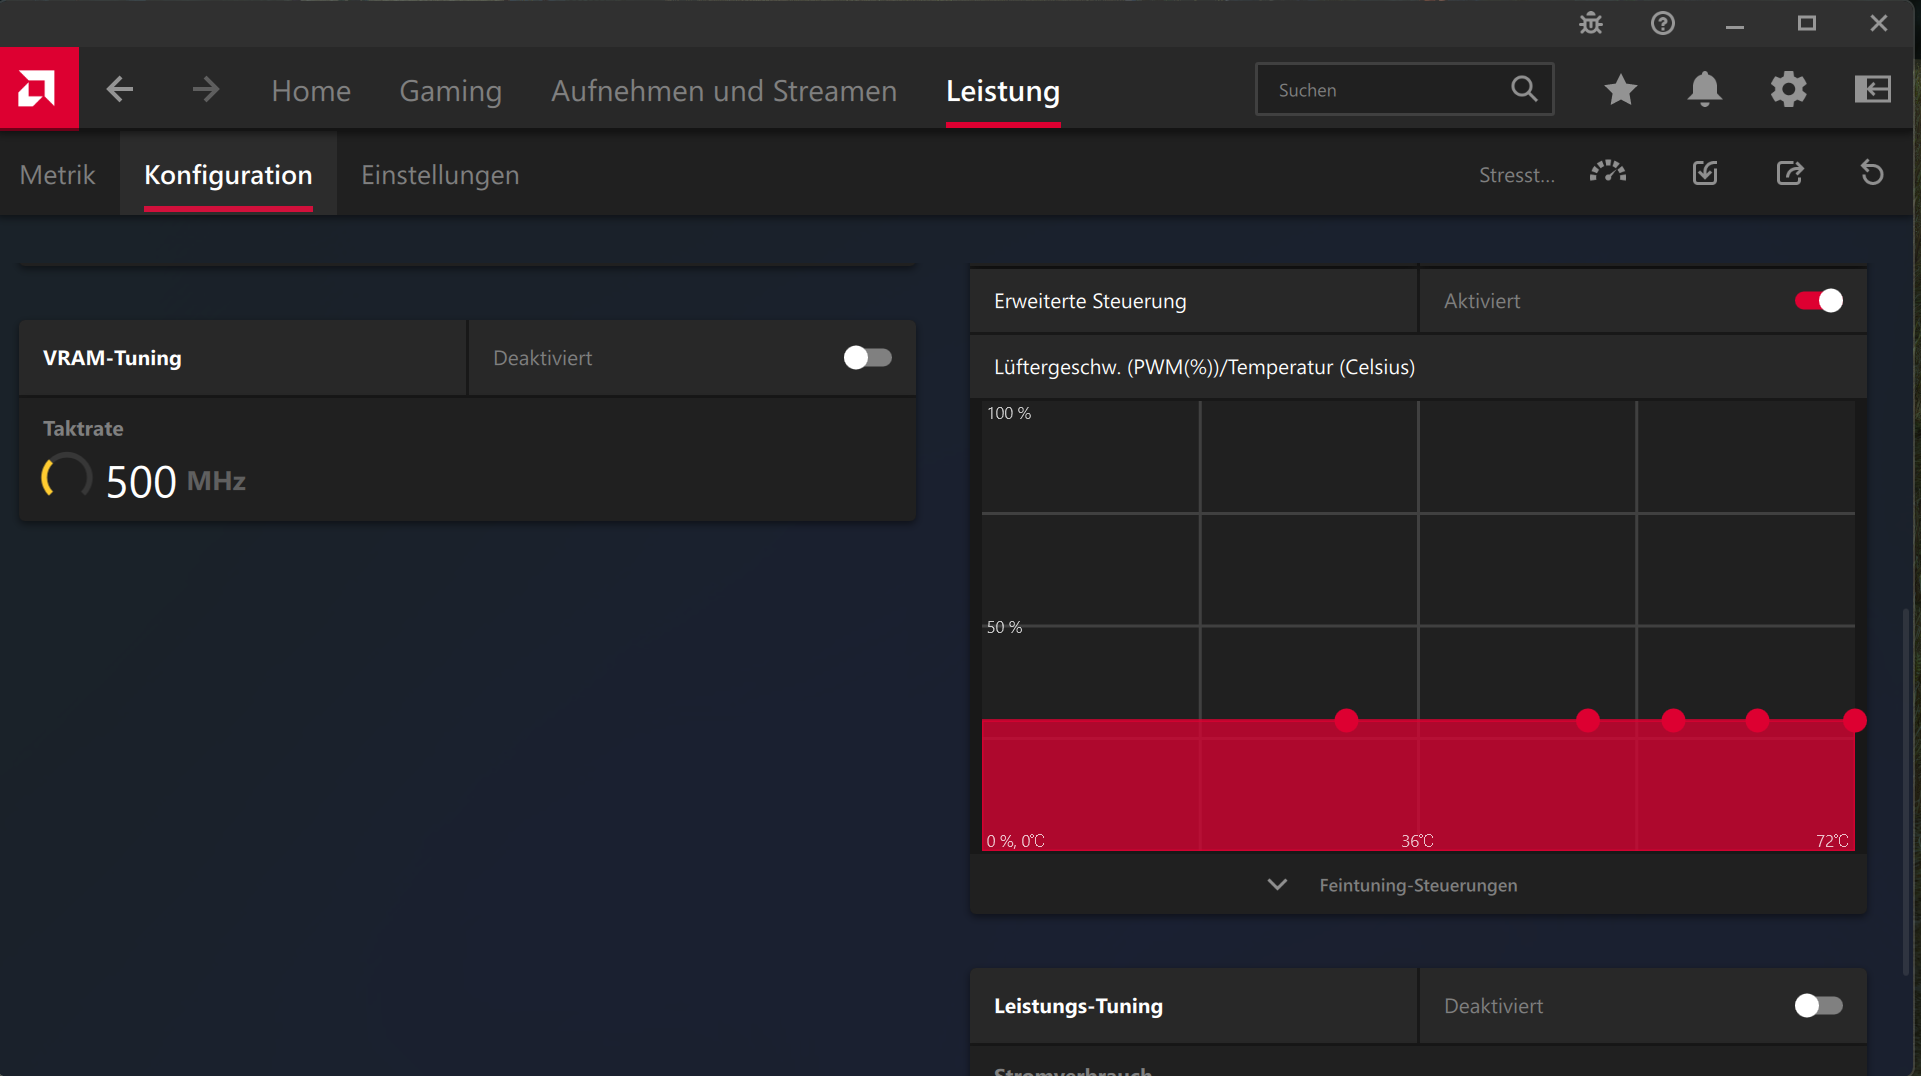Expand the Feintuning-Steuerungen chevron
Screen dimensions: 1921x1076
[x=1277, y=885]
